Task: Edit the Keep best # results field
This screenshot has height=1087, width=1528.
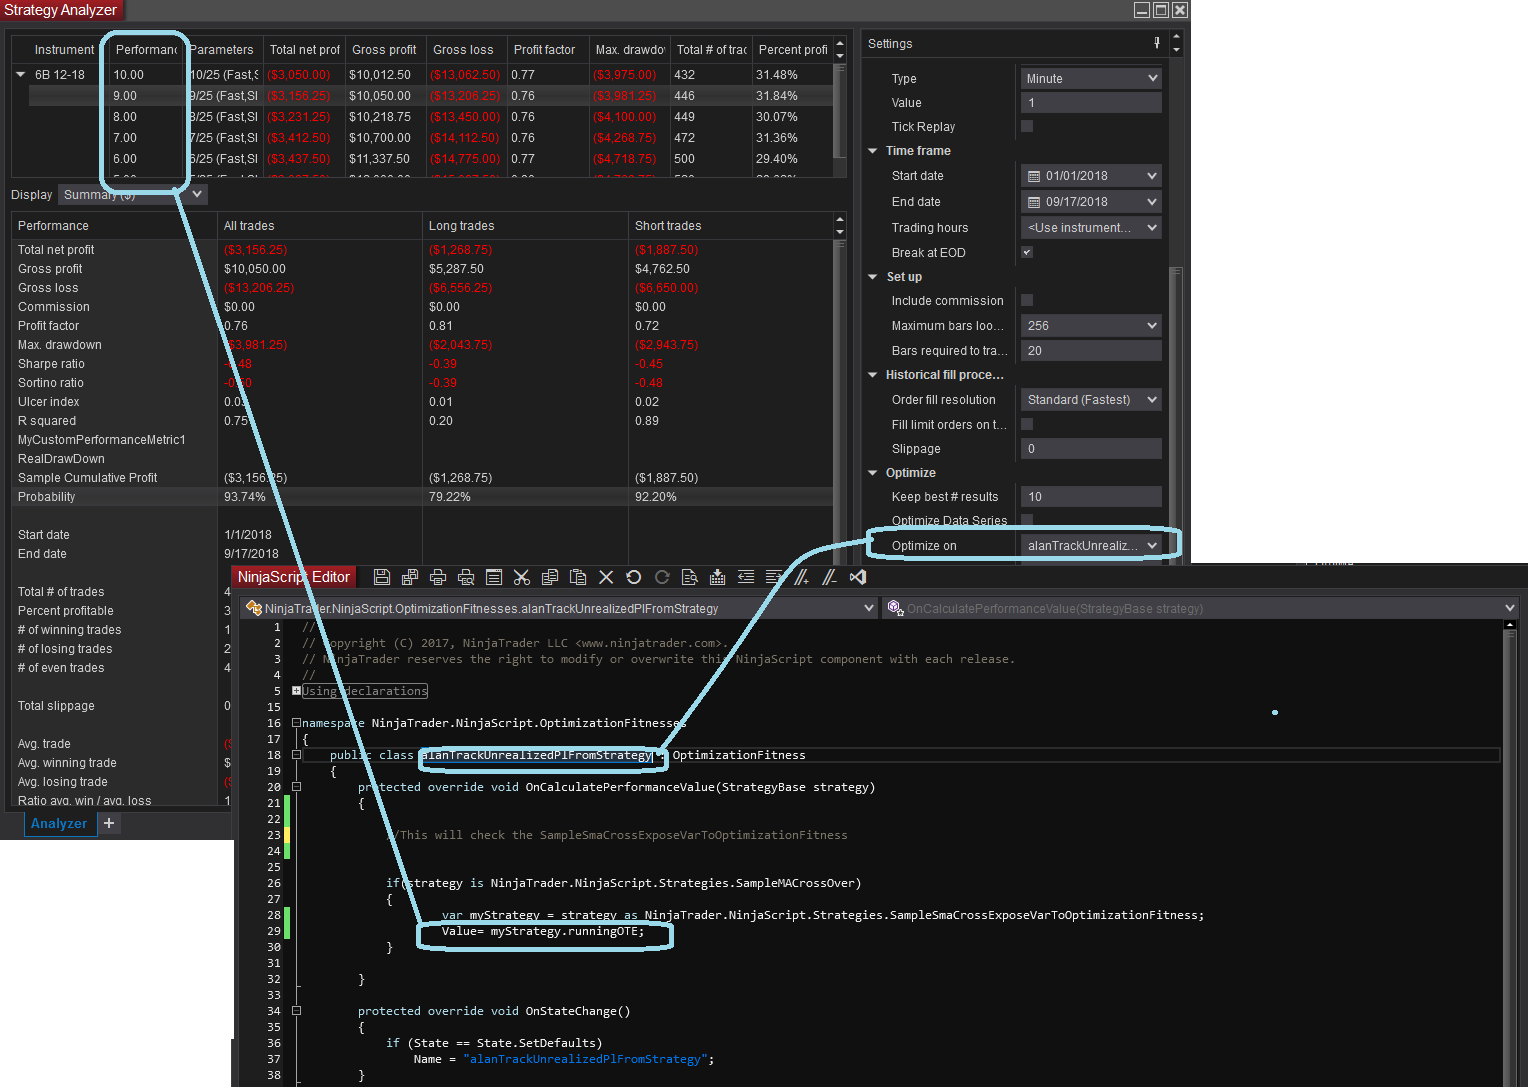Action: pyautogui.click(x=1091, y=497)
